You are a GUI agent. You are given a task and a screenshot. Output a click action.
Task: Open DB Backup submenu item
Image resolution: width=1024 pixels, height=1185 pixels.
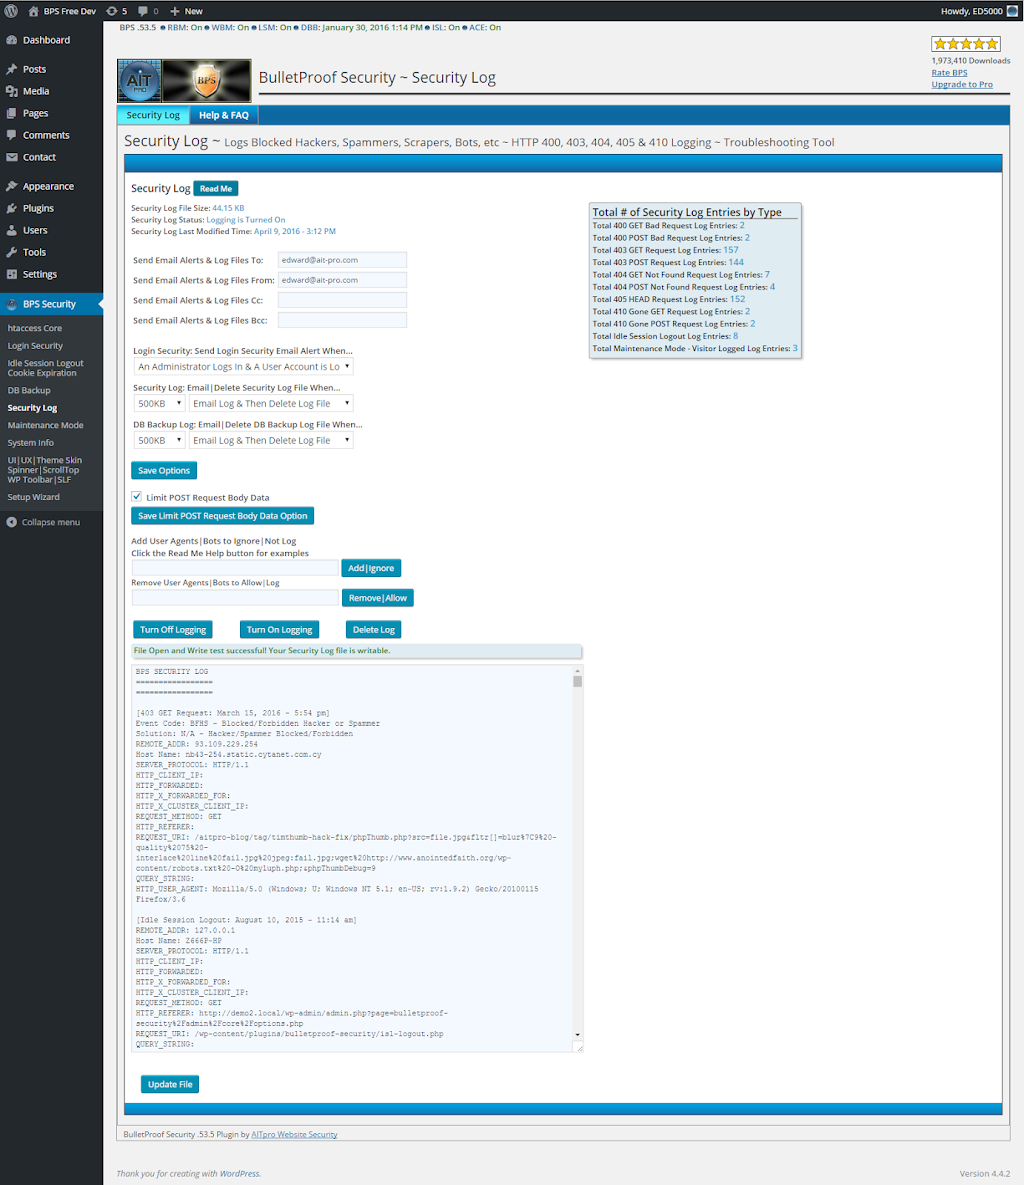(29, 390)
